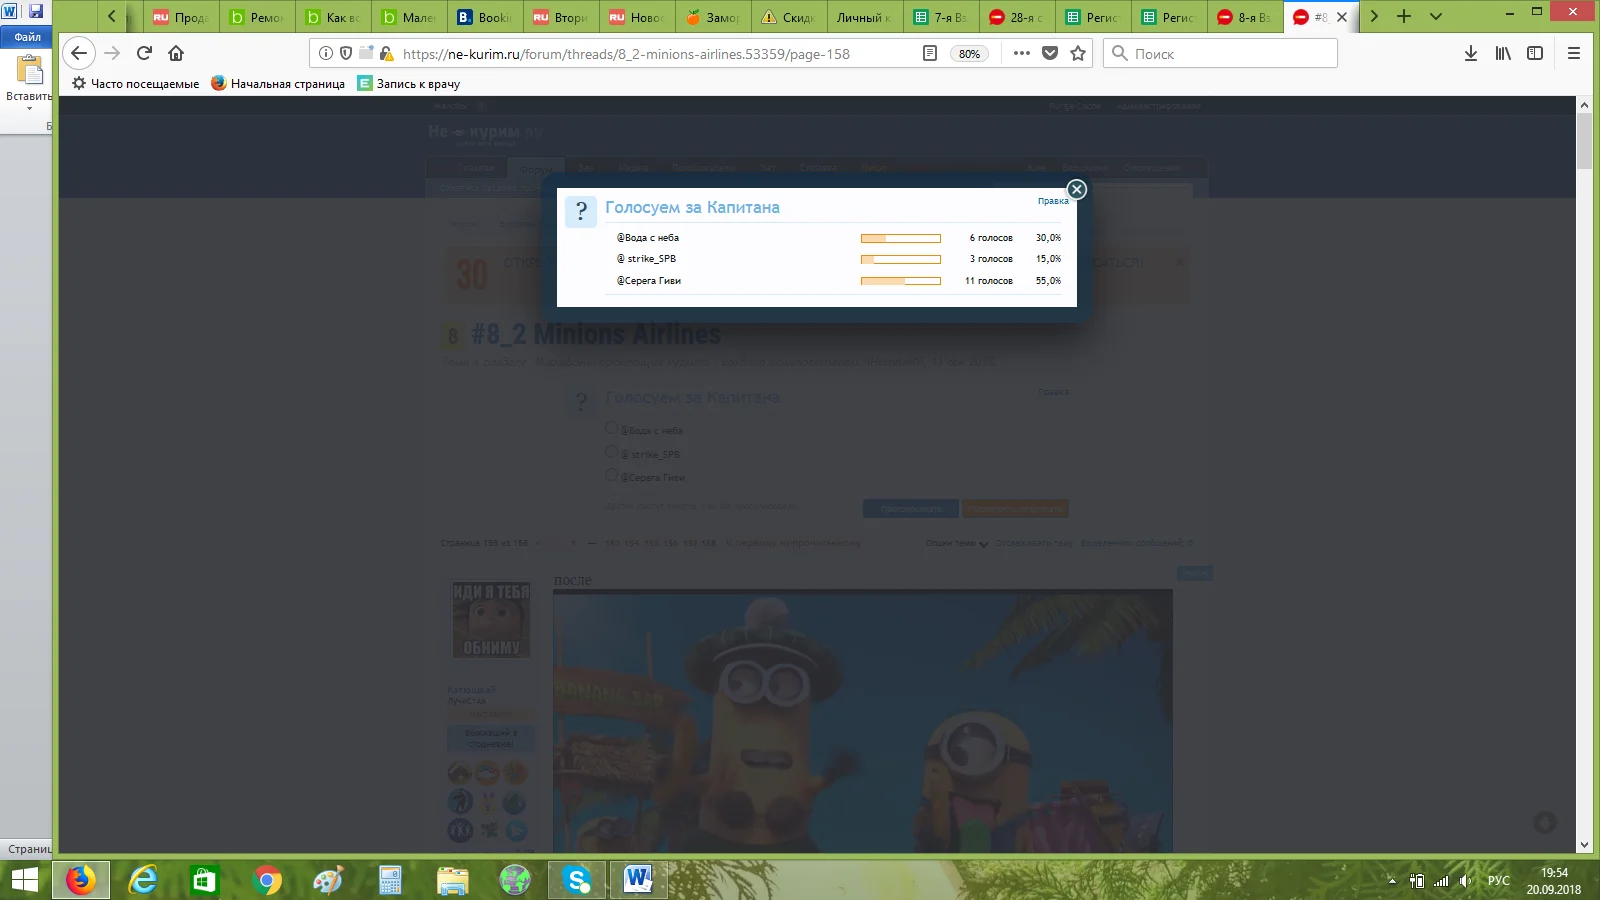The height and width of the screenshot is (900, 1600).
Task: Launch Internet Explorer from taskbar
Action: coord(143,880)
